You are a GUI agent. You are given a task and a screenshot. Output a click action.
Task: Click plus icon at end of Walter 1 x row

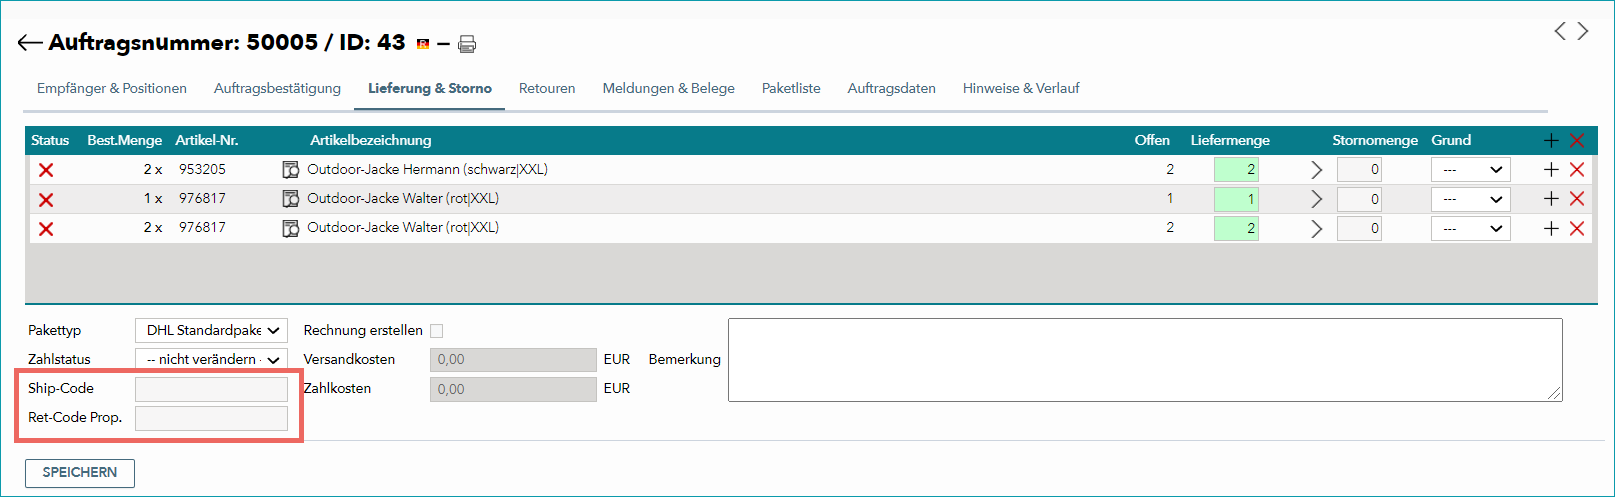[1551, 199]
